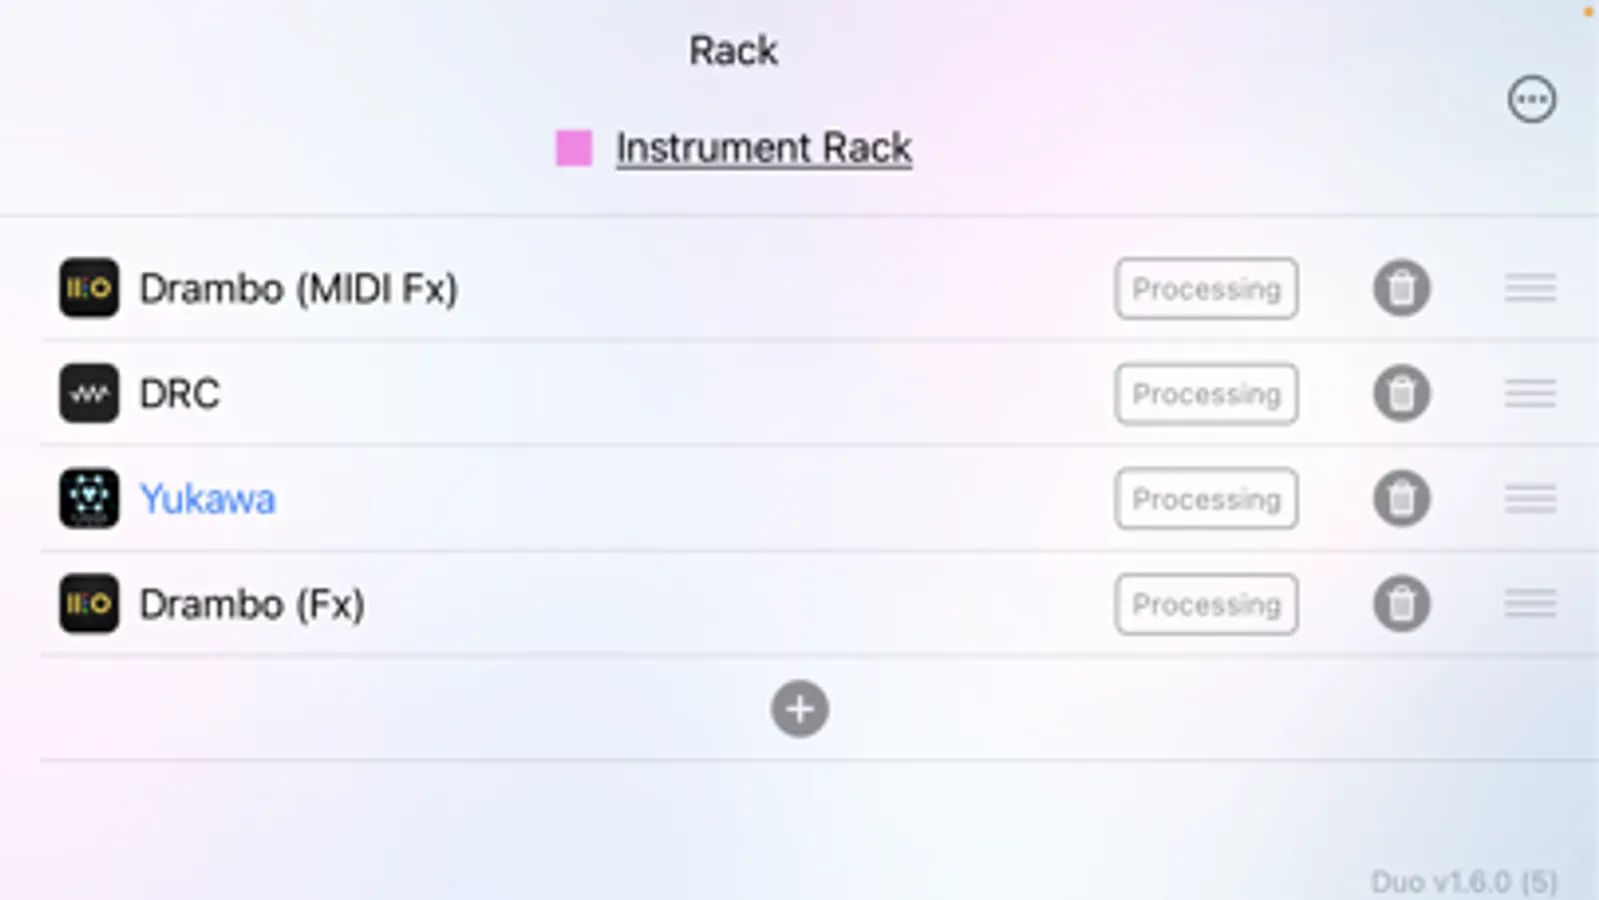Open the options ellipsis menu
This screenshot has width=1599, height=900.
pos(1532,98)
